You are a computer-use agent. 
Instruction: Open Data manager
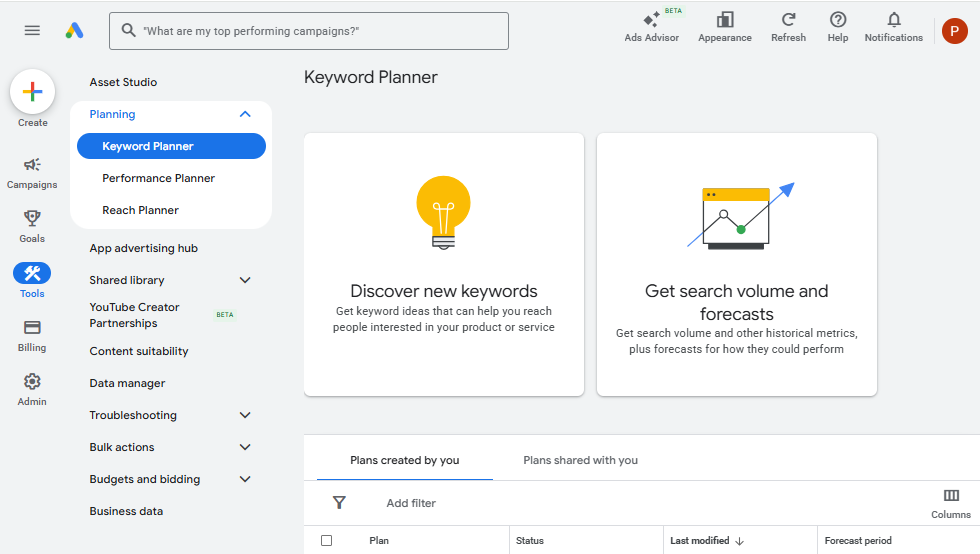127,383
